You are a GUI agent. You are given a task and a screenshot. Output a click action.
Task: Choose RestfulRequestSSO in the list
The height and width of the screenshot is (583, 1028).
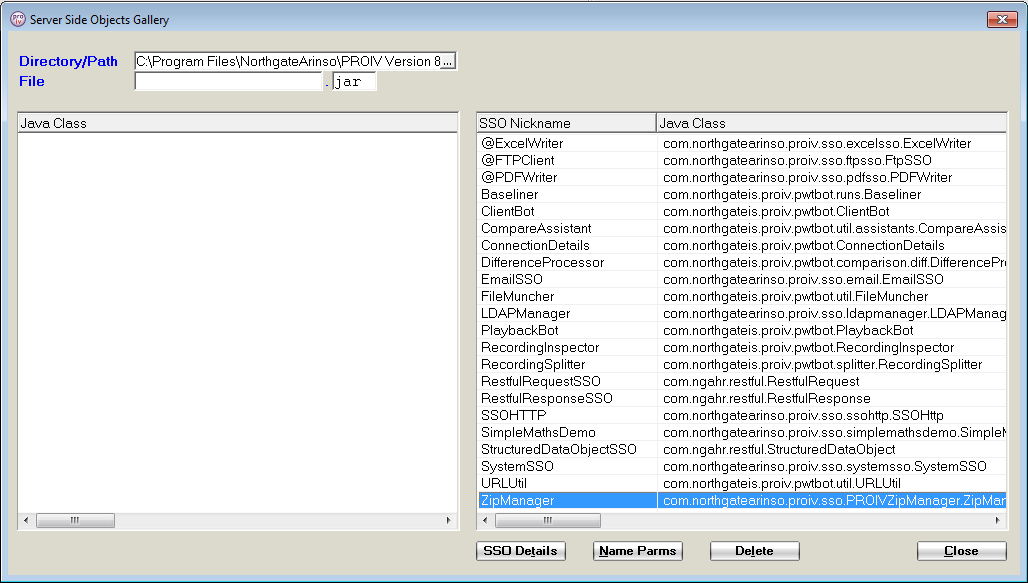click(x=742, y=382)
